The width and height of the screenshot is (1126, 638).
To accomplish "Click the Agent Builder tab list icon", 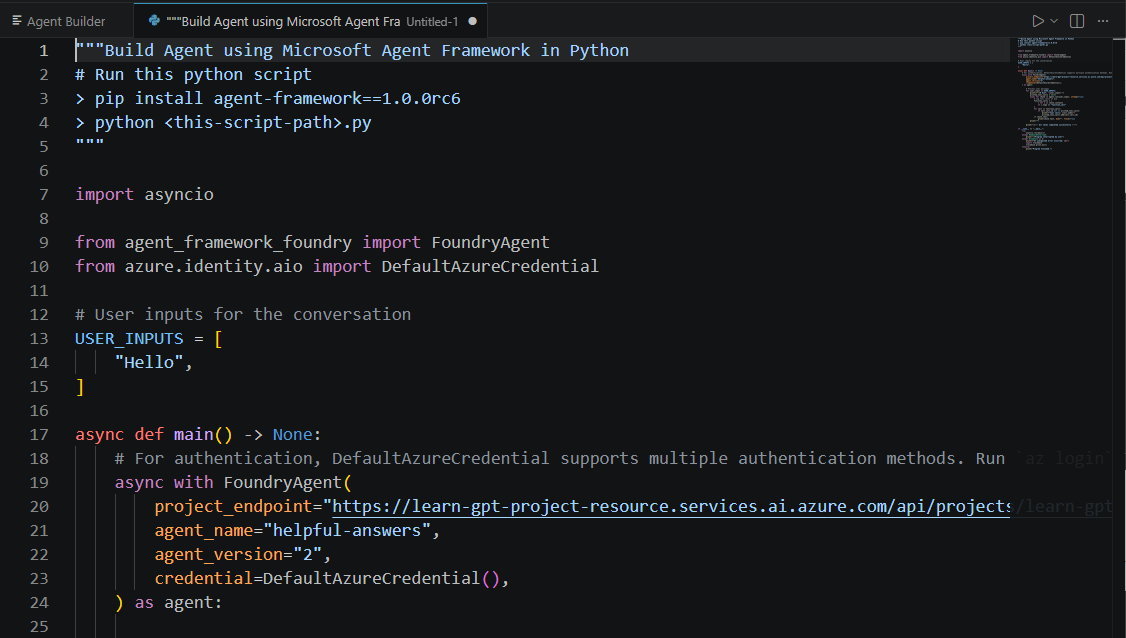I will tap(17, 21).
